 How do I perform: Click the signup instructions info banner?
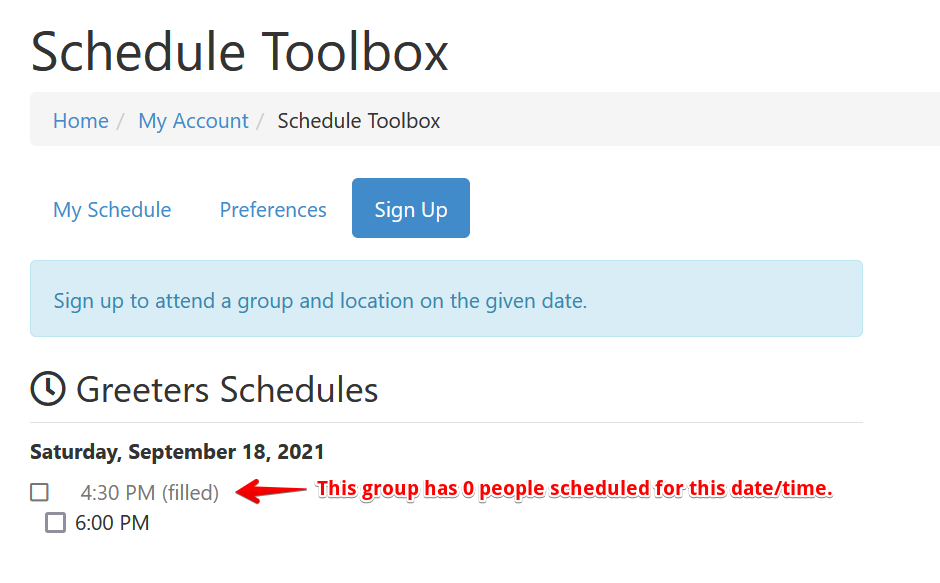446,300
